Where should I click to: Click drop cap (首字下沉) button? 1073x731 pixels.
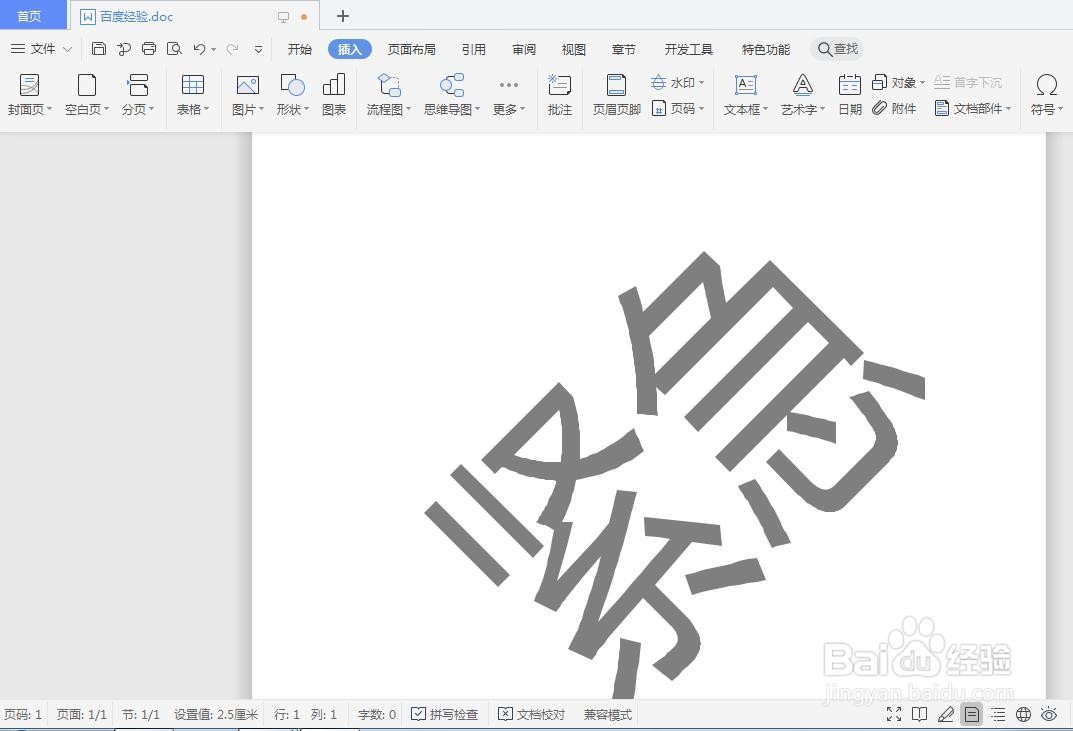point(968,82)
